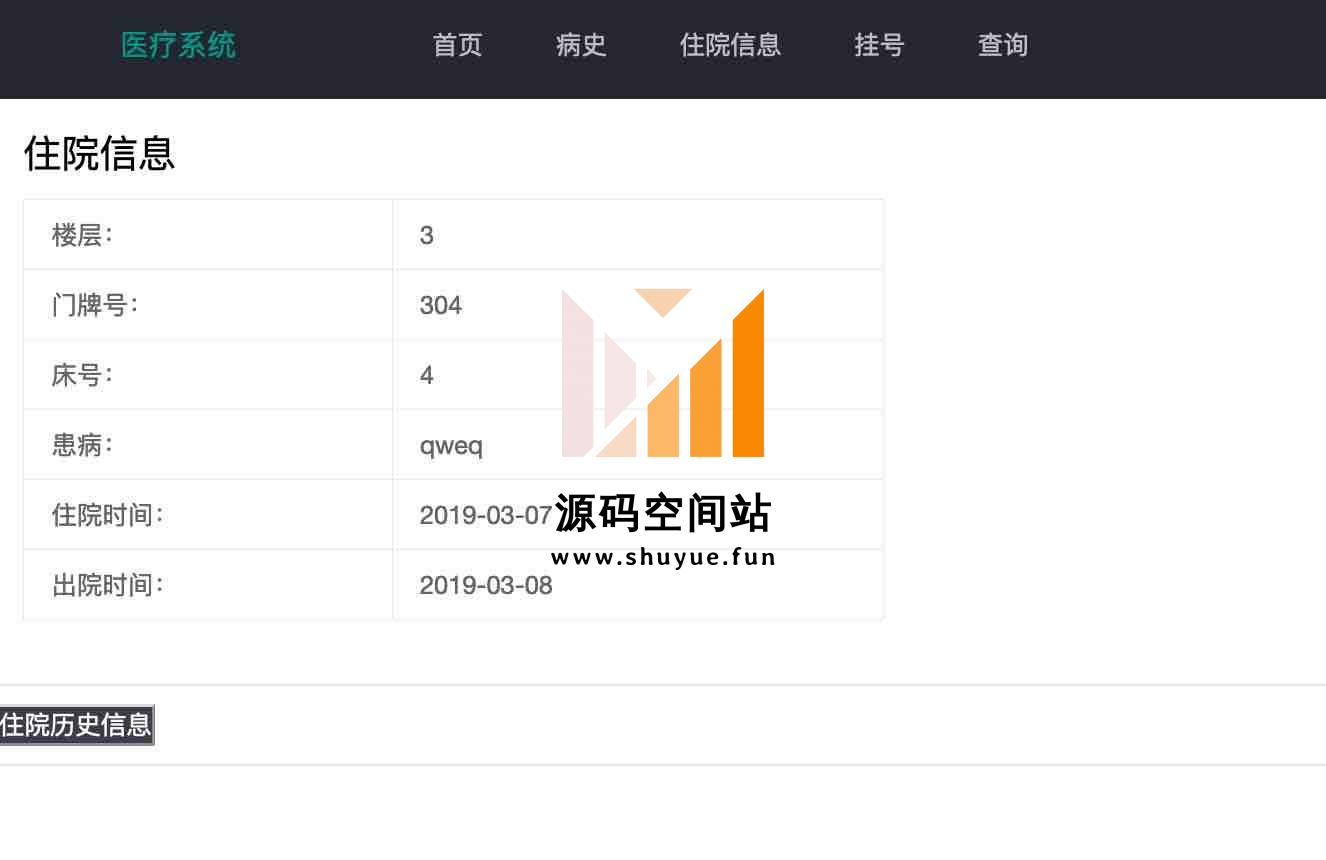This screenshot has width=1326, height=860.
Task: Open the 查询 menu item
Action: pyautogui.click(x=1003, y=45)
